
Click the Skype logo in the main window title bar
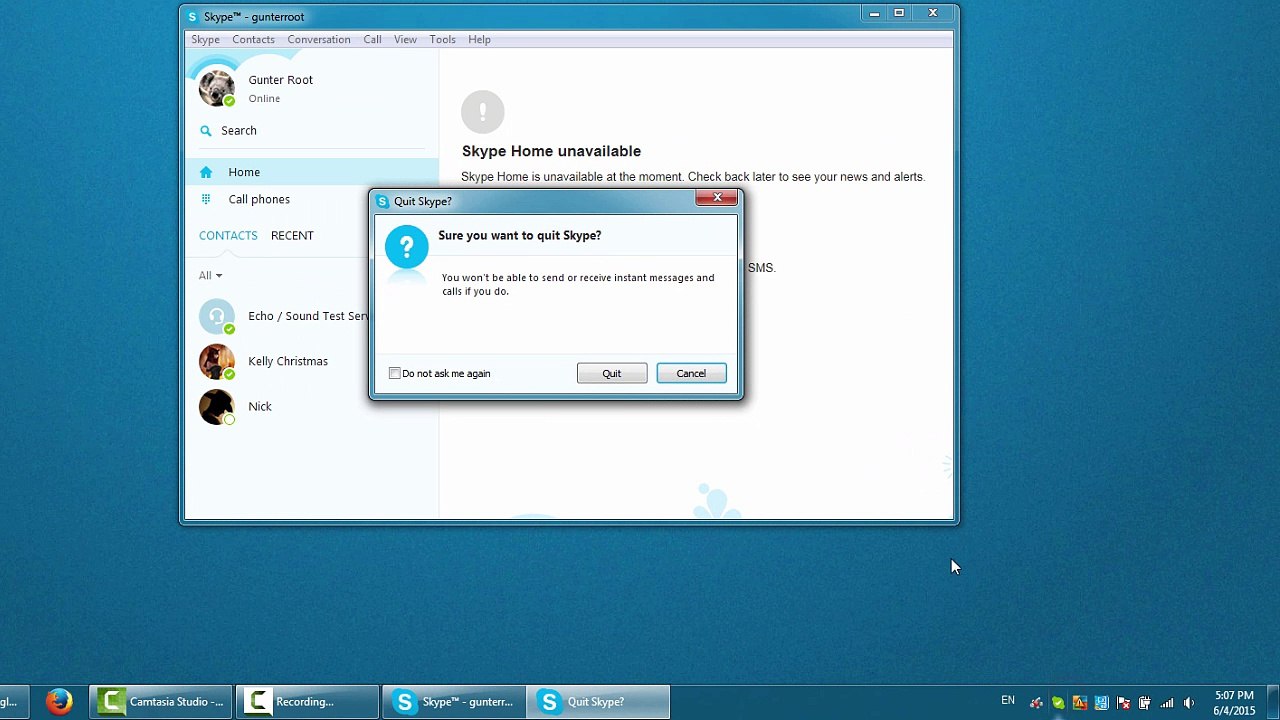pyautogui.click(x=193, y=16)
